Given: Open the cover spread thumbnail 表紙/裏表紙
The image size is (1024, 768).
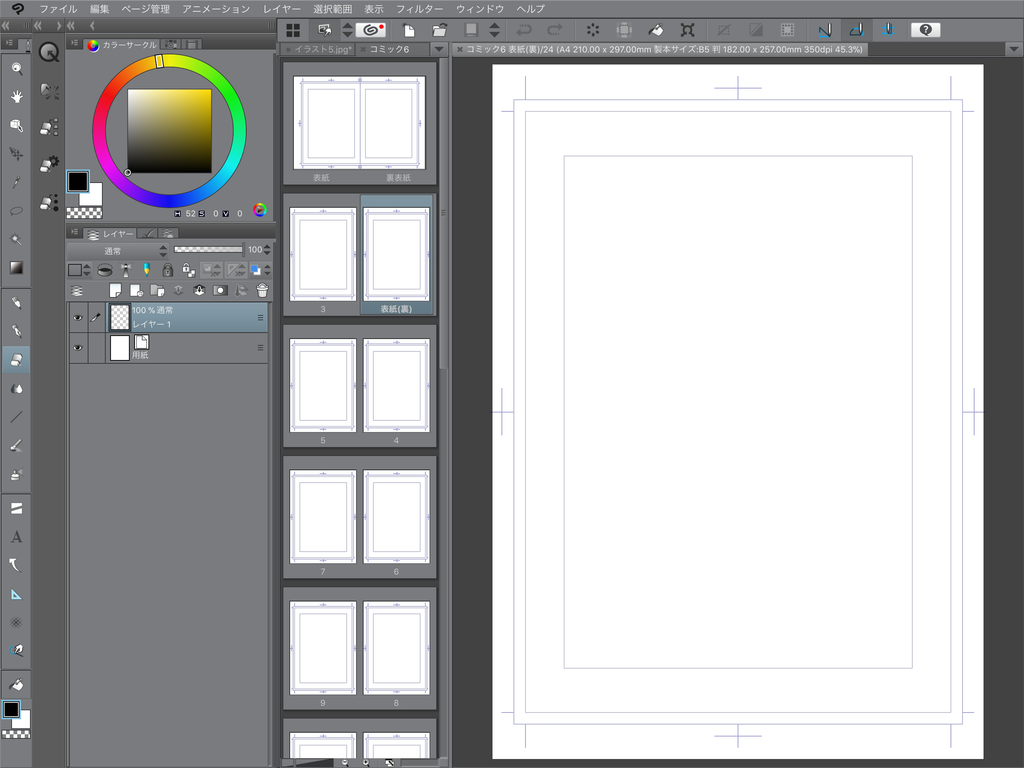Looking at the screenshot, I should 360,124.
